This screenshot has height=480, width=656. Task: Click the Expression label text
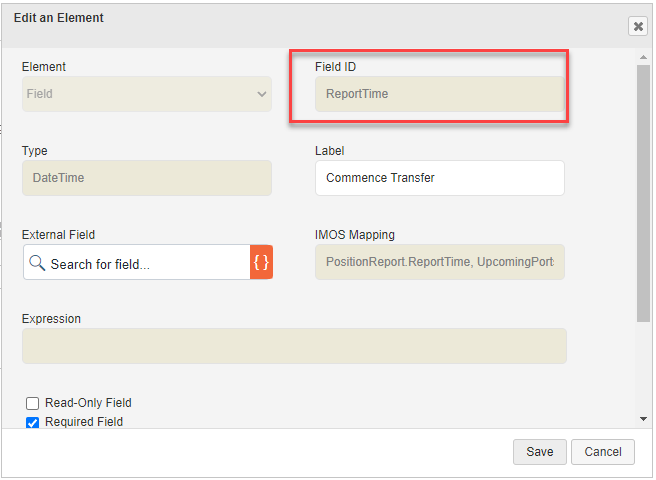[x=51, y=319]
